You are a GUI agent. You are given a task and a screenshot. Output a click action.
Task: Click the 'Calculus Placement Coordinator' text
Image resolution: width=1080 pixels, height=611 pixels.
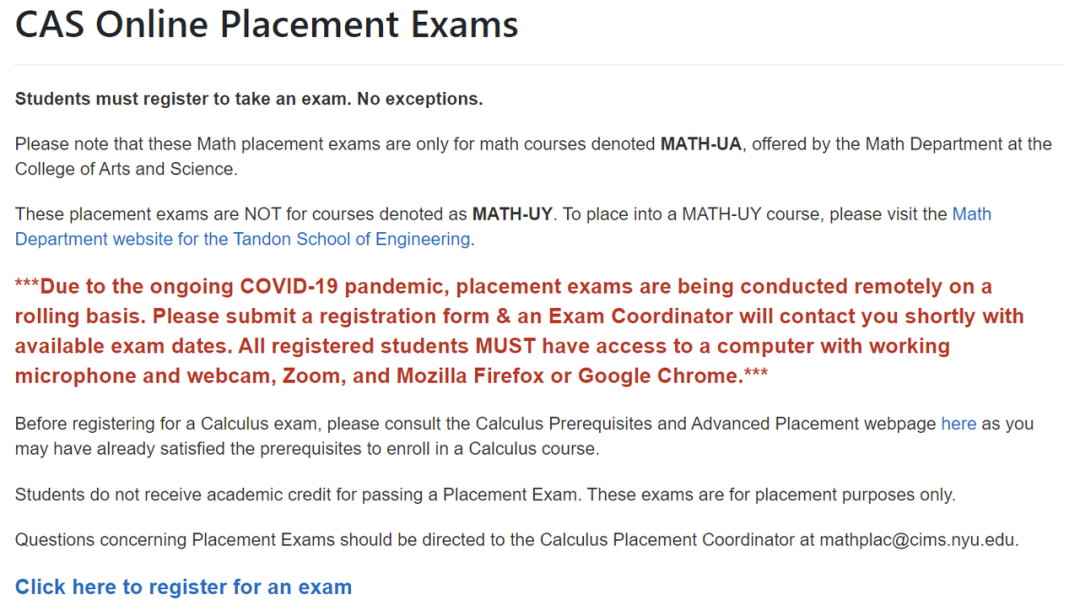coord(667,539)
